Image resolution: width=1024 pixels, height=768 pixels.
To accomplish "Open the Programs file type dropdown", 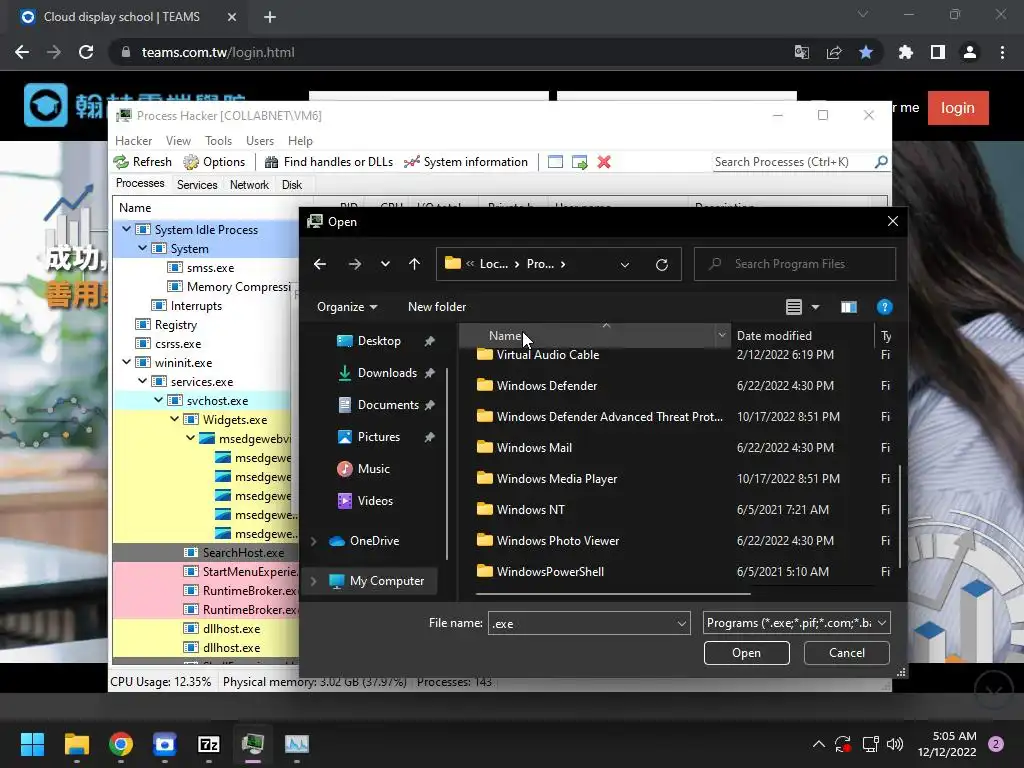I will [797, 623].
